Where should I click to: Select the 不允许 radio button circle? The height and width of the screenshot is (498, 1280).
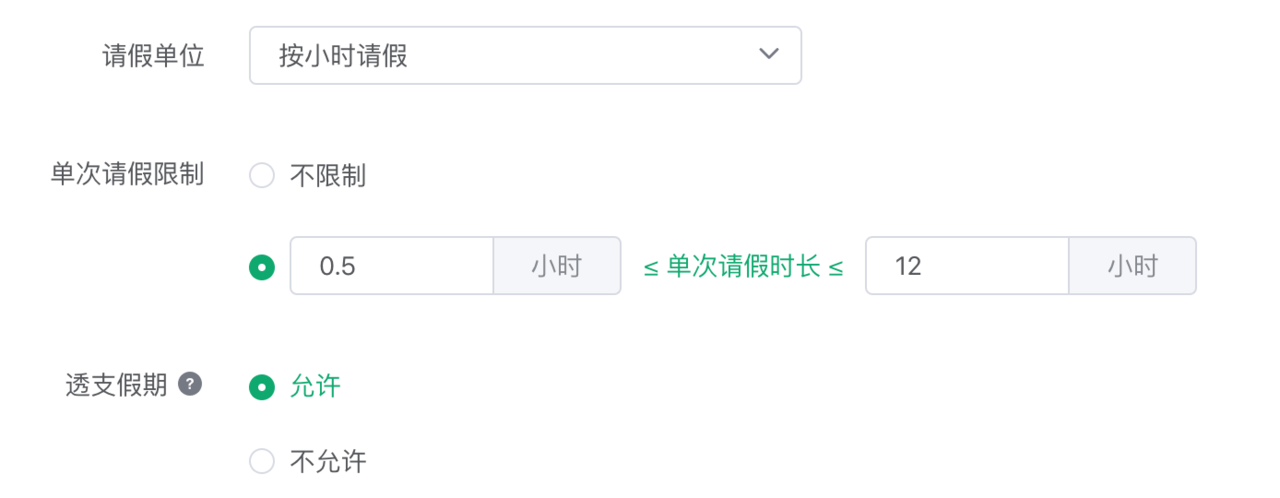[261, 461]
